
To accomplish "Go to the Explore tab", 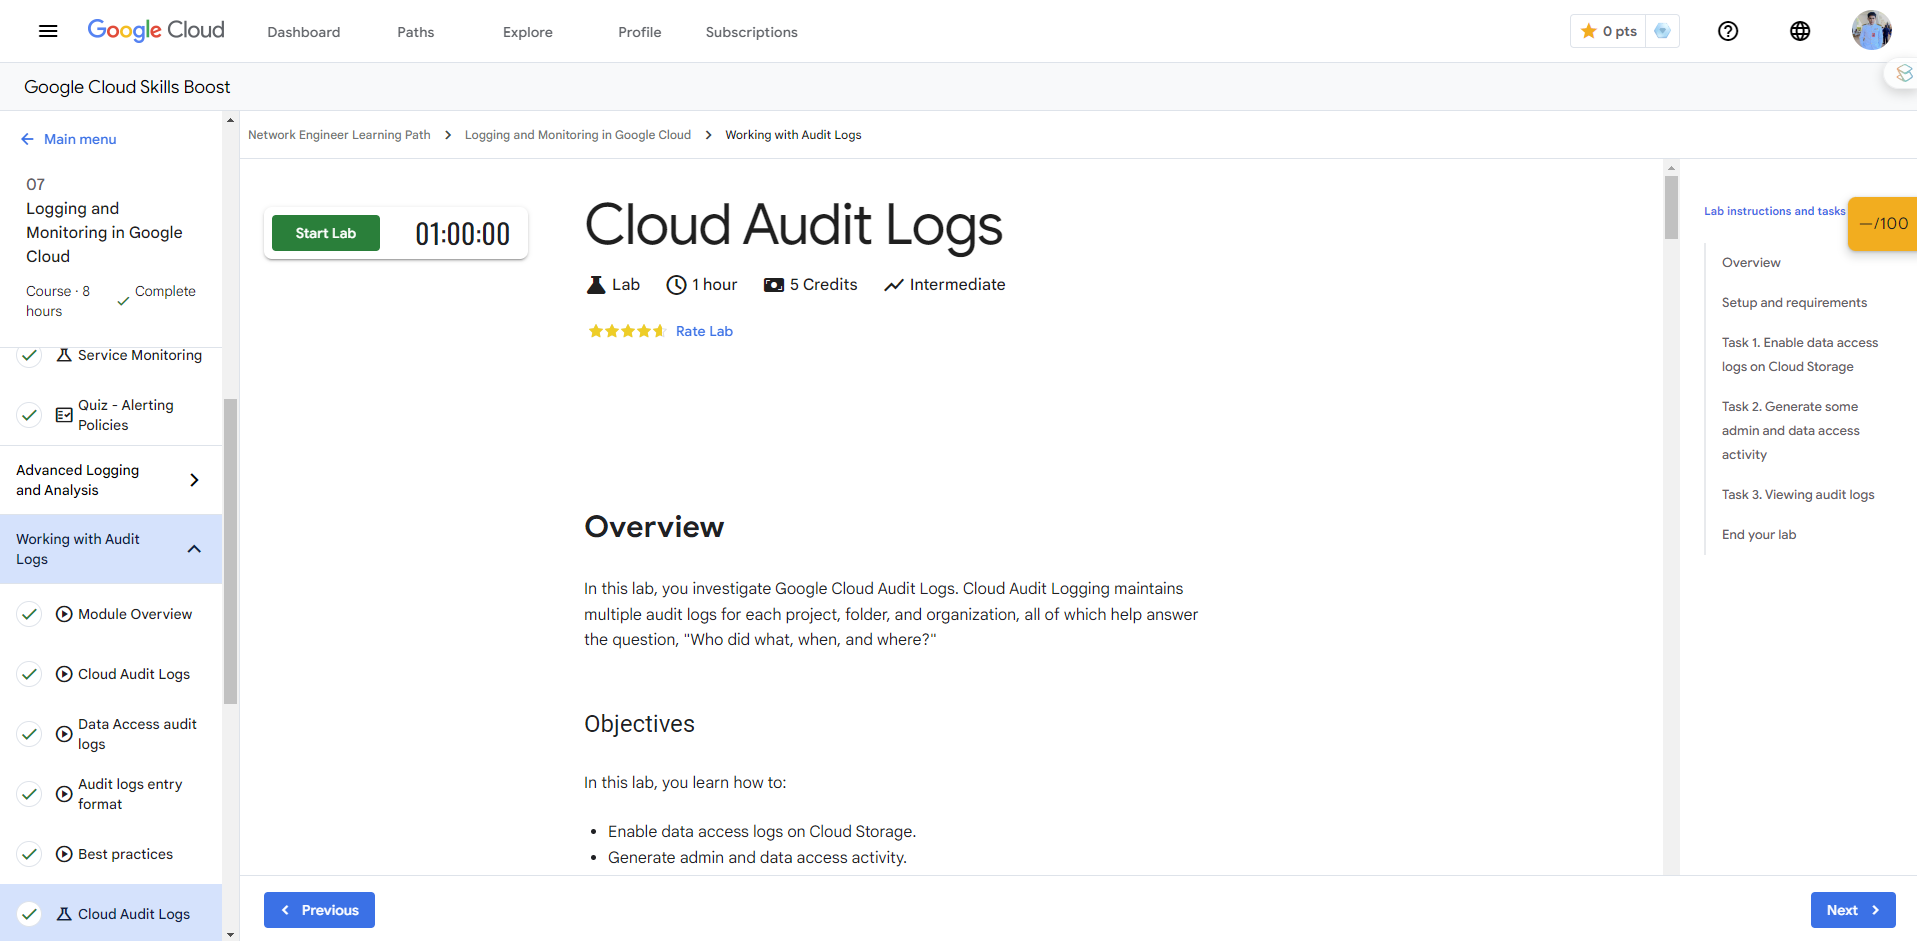I will click(x=527, y=32).
